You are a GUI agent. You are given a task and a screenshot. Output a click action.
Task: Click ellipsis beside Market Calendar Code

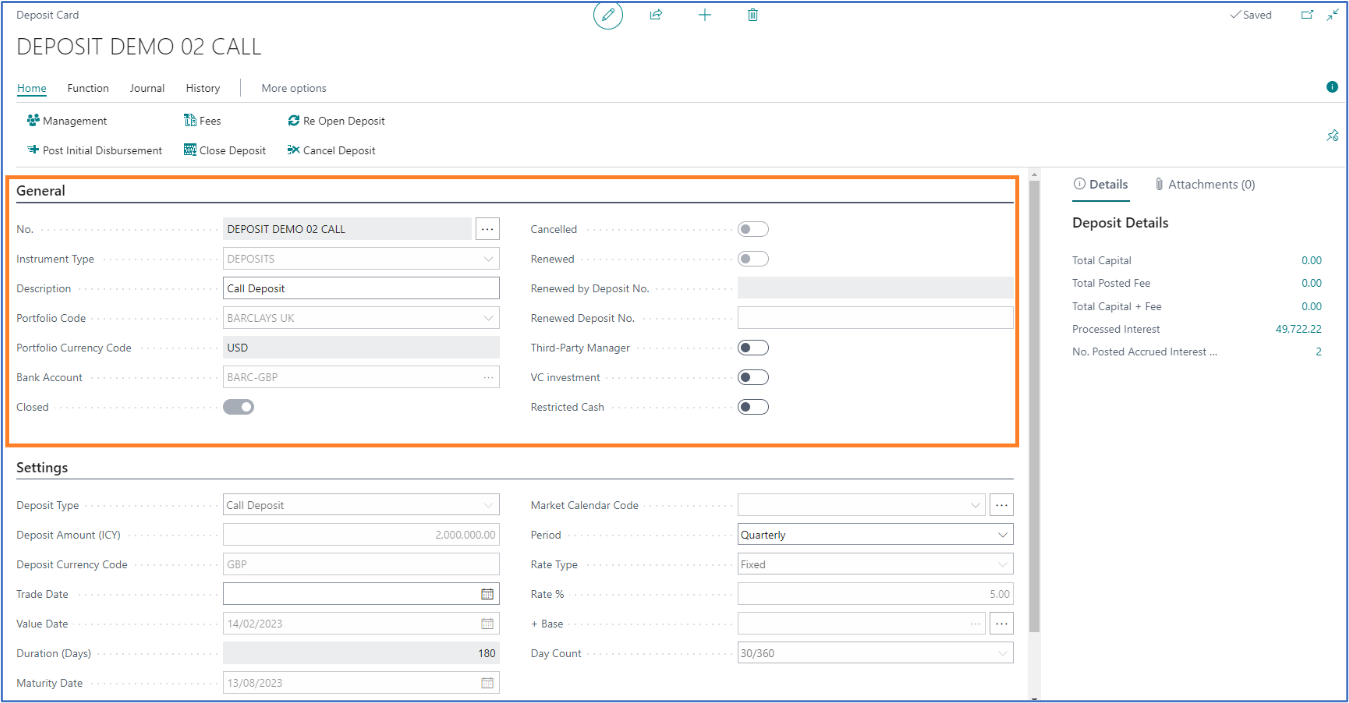pos(1001,505)
